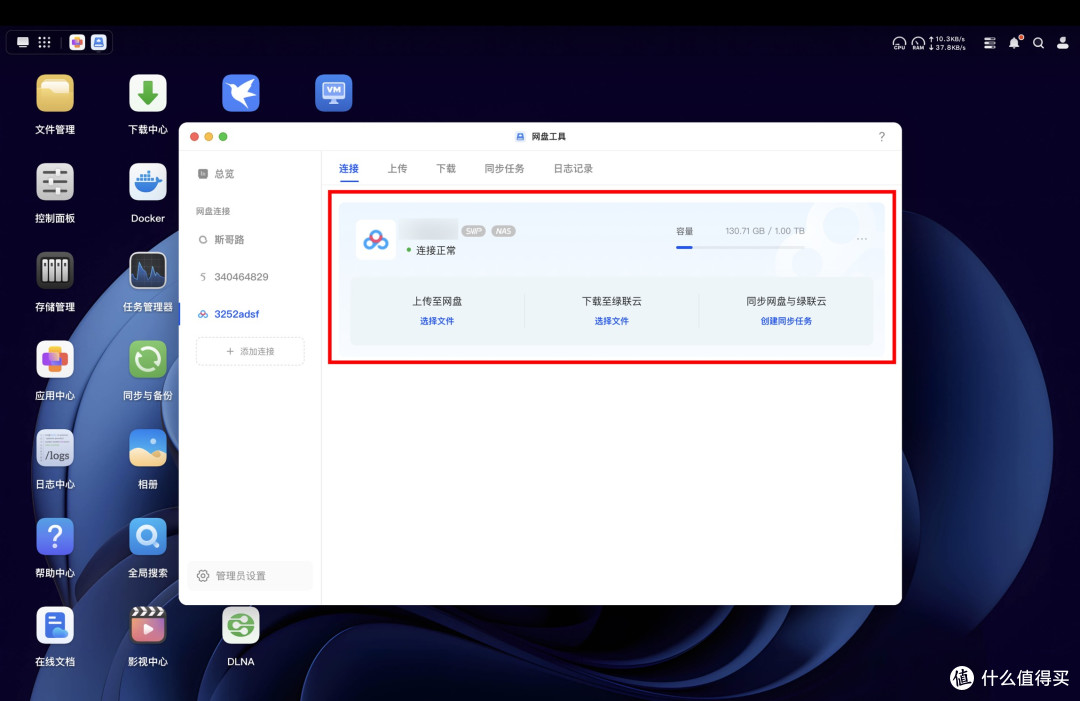Open the 文件管理 desktop app
Image resolution: width=1080 pixels, height=701 pixels.
55,93
